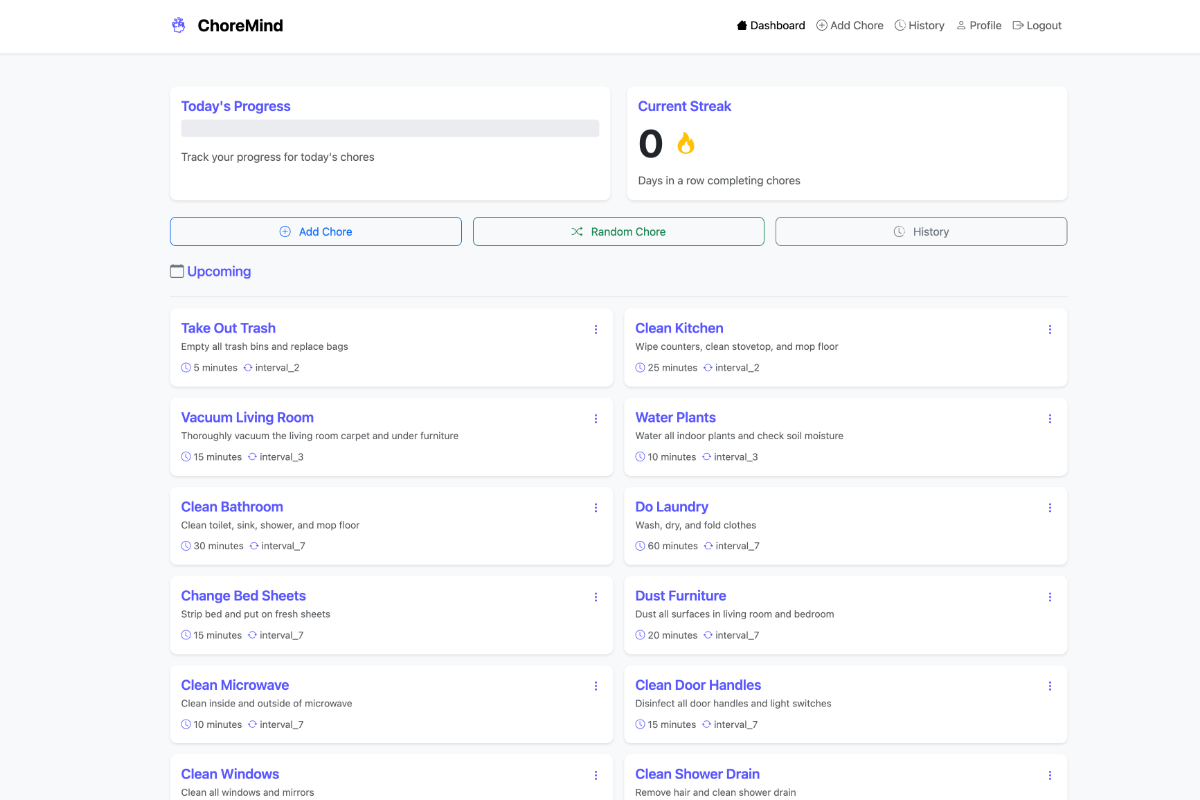Select Dashboard in the top navigation
This screenshot has width=1200, height=800.
(x=770, y=25)
